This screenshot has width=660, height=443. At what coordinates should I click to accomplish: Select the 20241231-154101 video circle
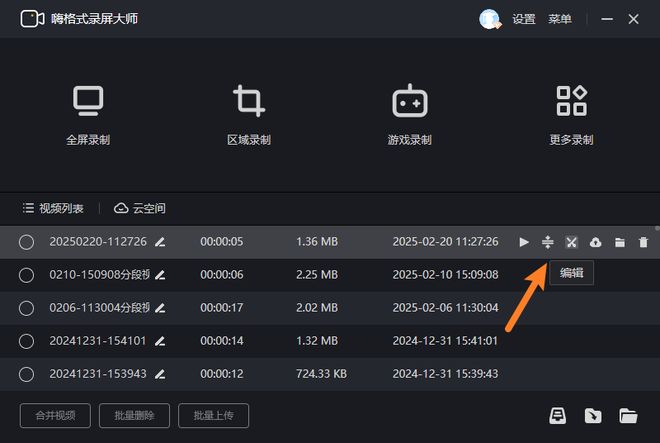pos(27,341)
